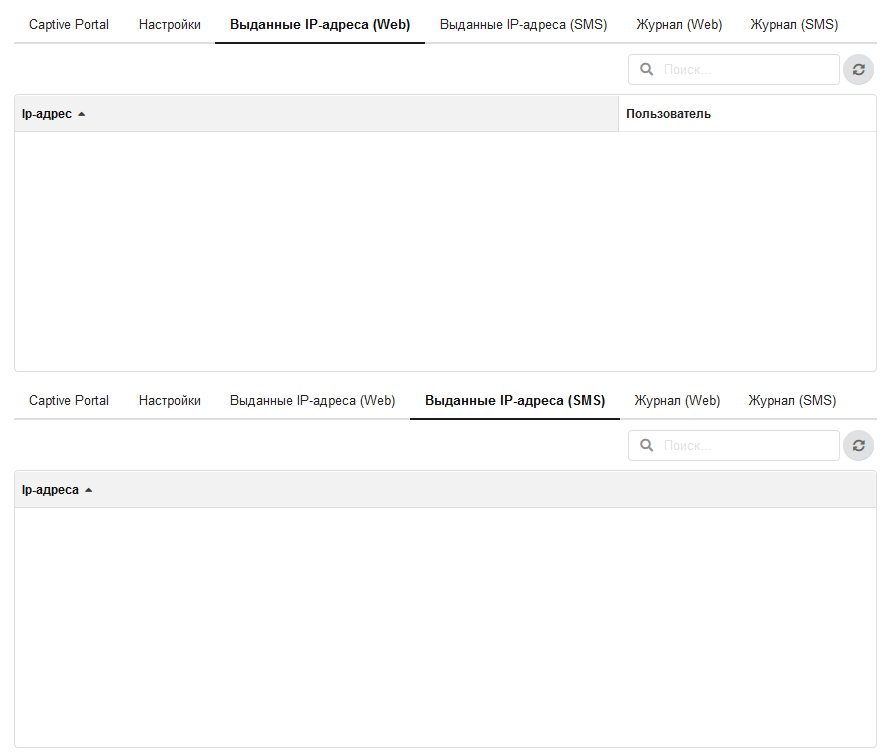Open the Журнал (SMS) tab in the Web view

(794, 25)
